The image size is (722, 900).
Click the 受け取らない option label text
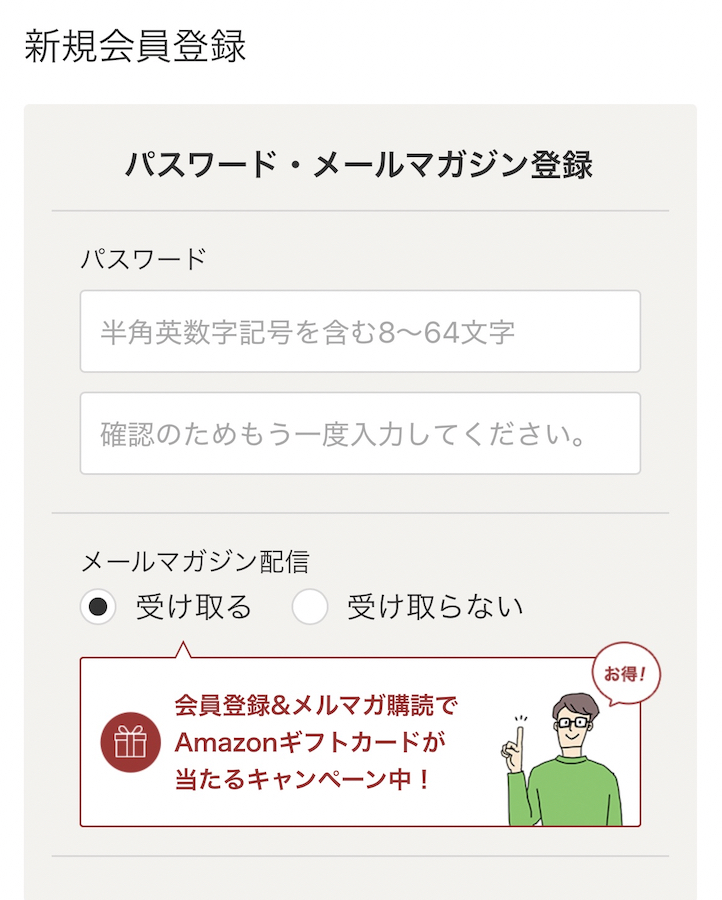point(435,607)
